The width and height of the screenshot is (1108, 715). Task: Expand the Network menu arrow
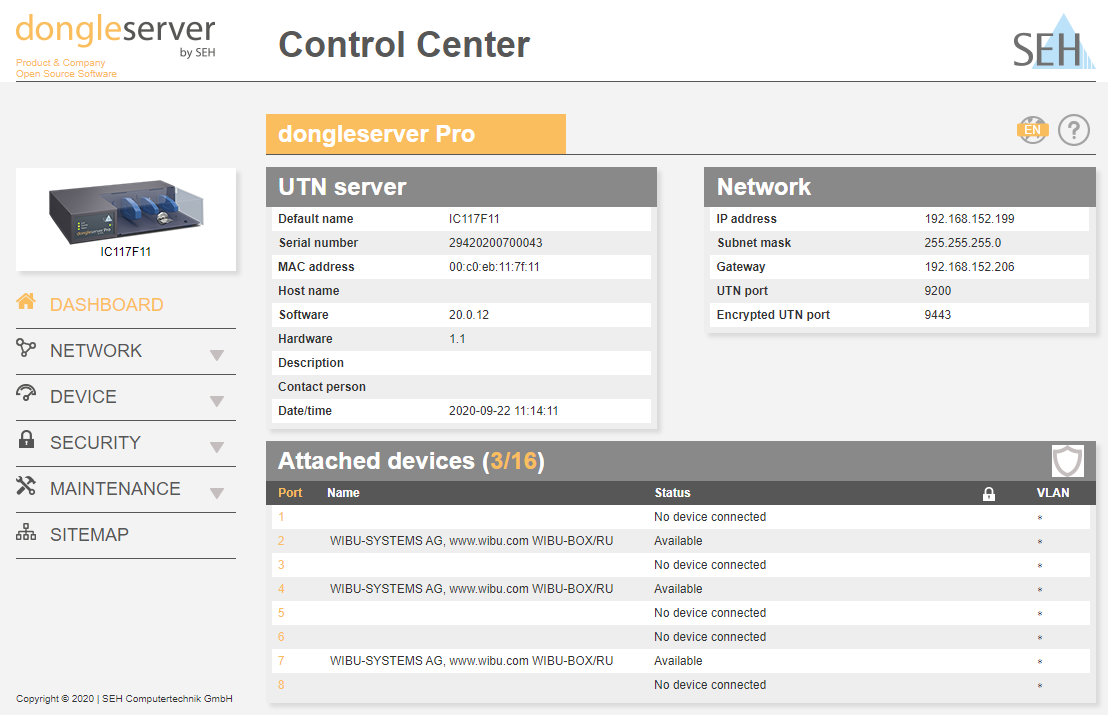217,355
